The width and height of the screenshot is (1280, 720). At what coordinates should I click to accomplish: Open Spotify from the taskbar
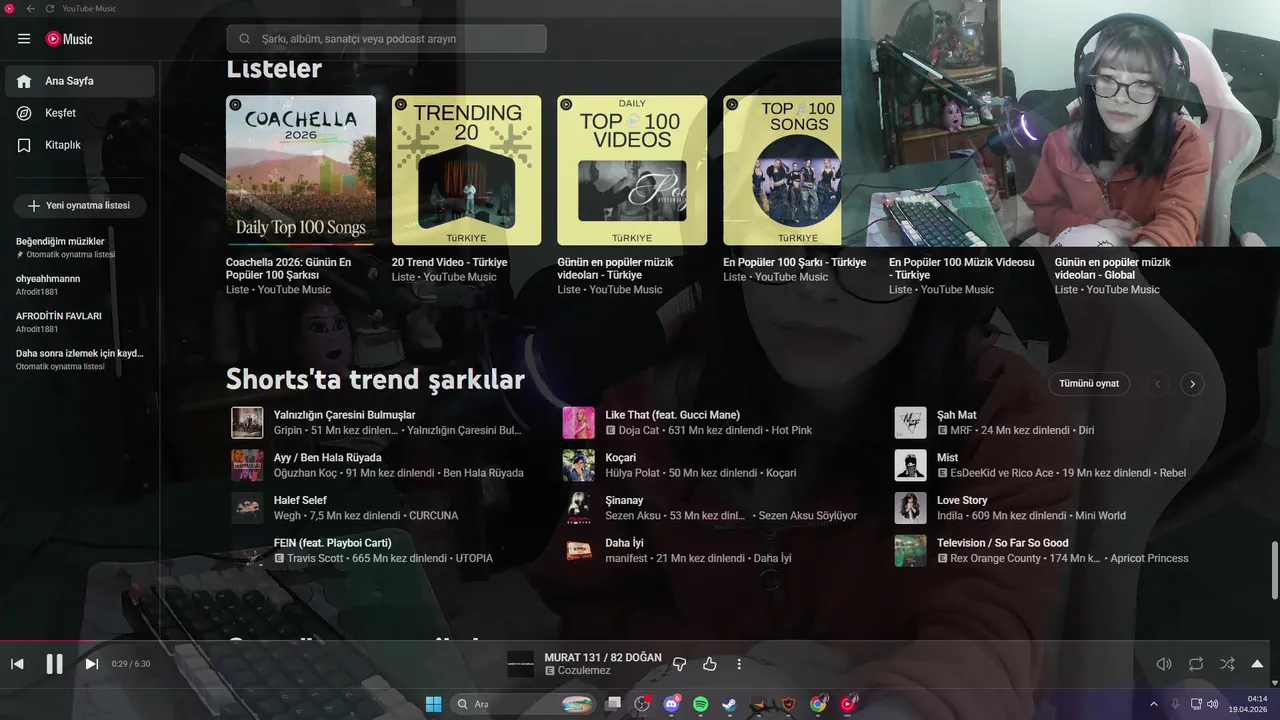click(701, 704)
